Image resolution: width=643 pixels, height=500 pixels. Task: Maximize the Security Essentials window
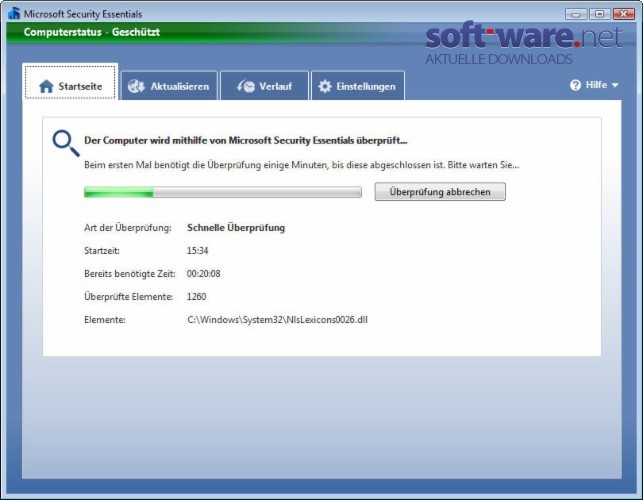tap(600, 14)
